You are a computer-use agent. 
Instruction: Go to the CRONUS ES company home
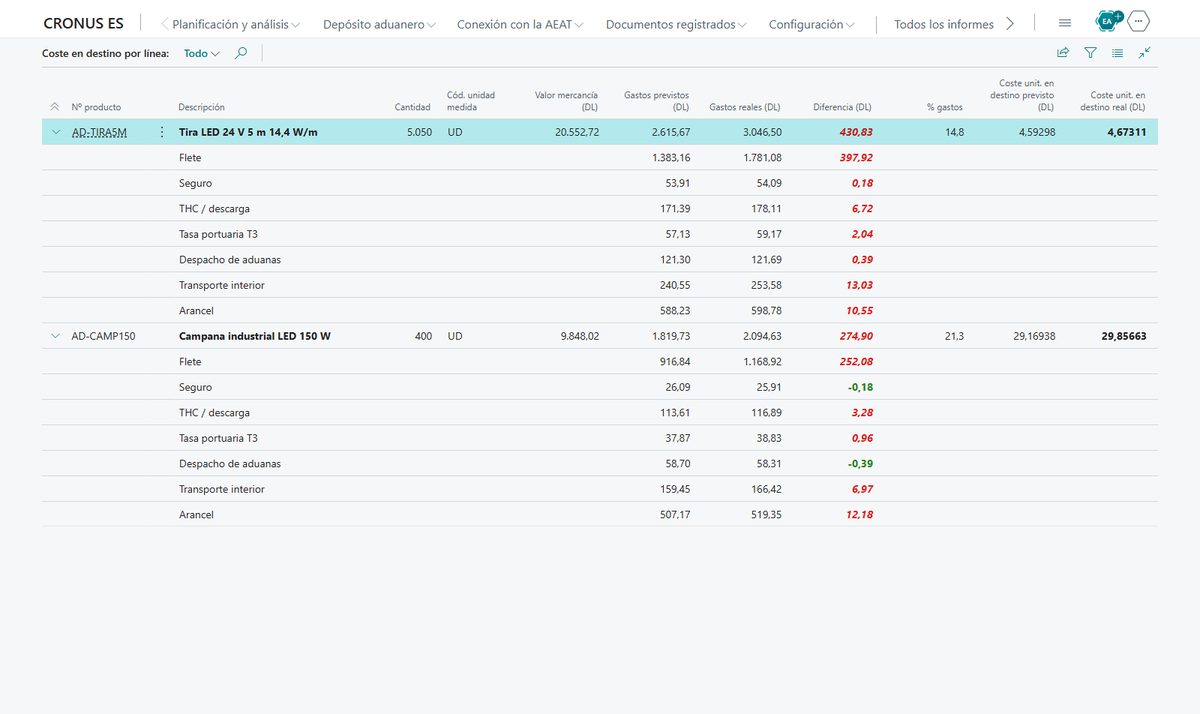click(x=83, y=24)
